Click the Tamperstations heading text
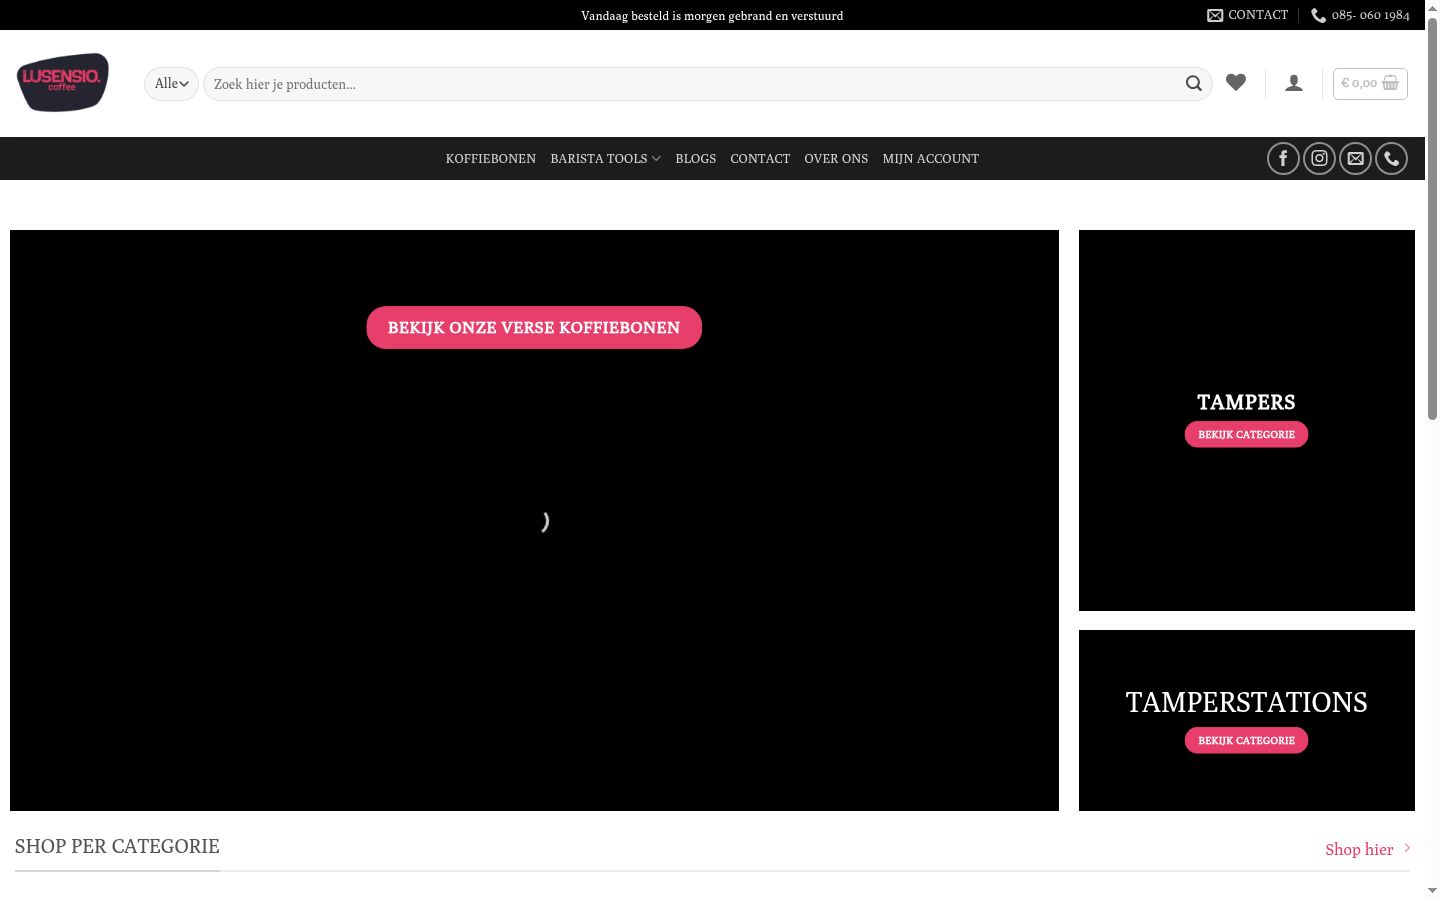The width and height of the screenshot is (1440, 900). 1246,702
